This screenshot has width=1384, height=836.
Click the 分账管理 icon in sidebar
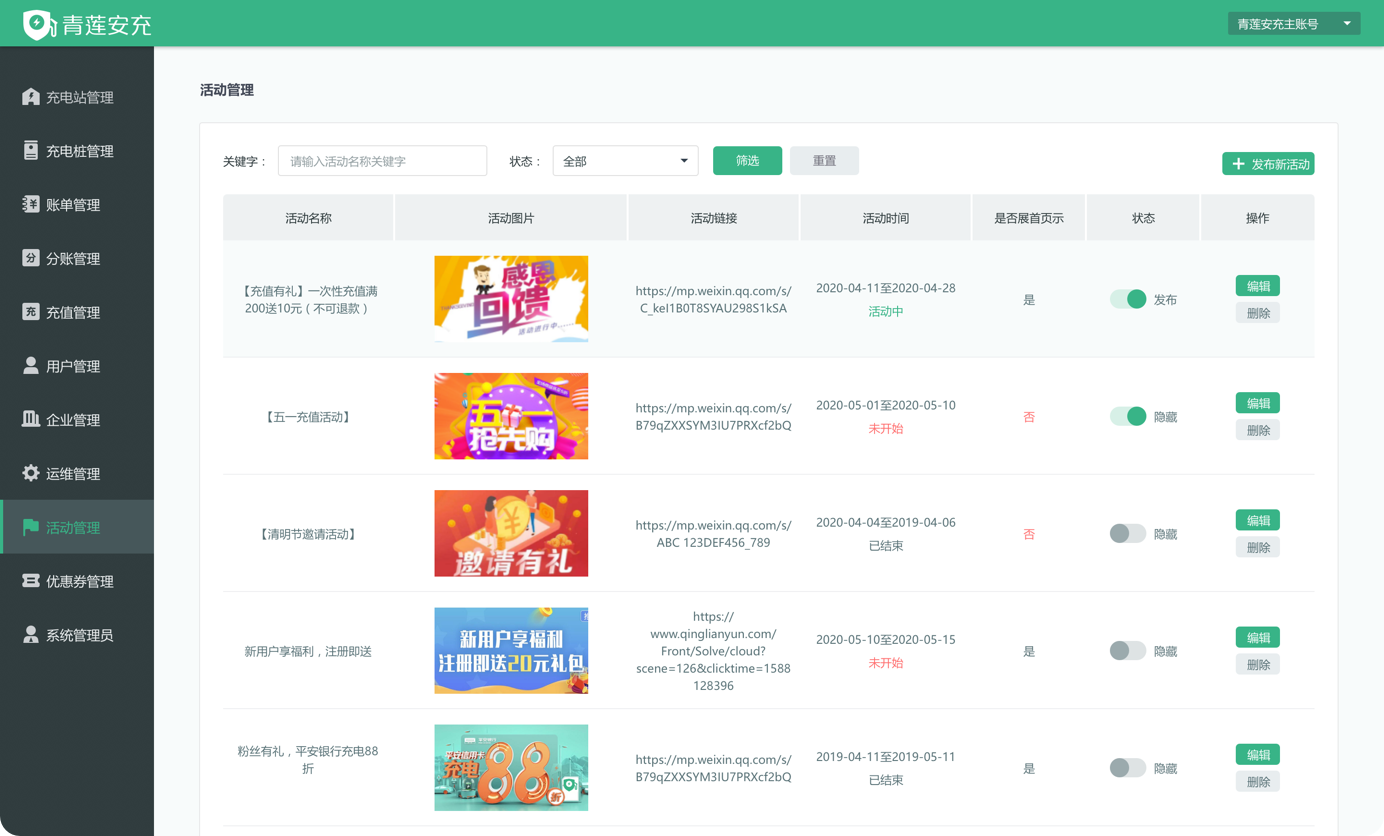coord(31,259)
